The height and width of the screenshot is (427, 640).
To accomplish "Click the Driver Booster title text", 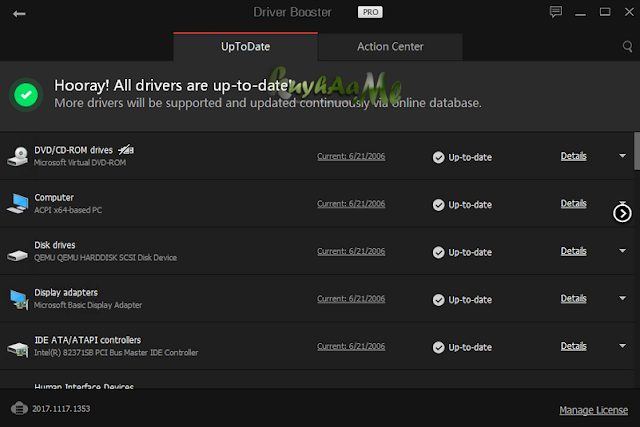I will coord(292,12).
